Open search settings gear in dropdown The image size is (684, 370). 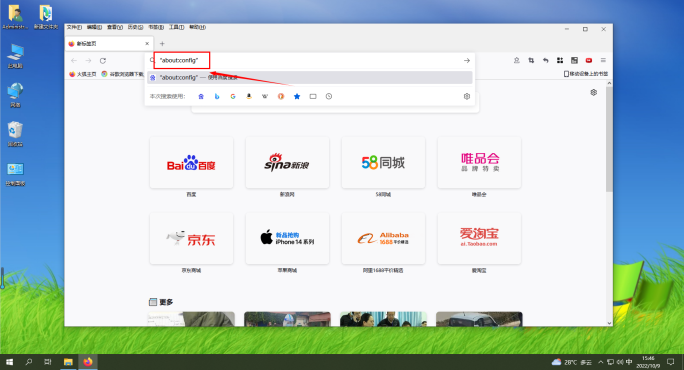coord(467,96)
